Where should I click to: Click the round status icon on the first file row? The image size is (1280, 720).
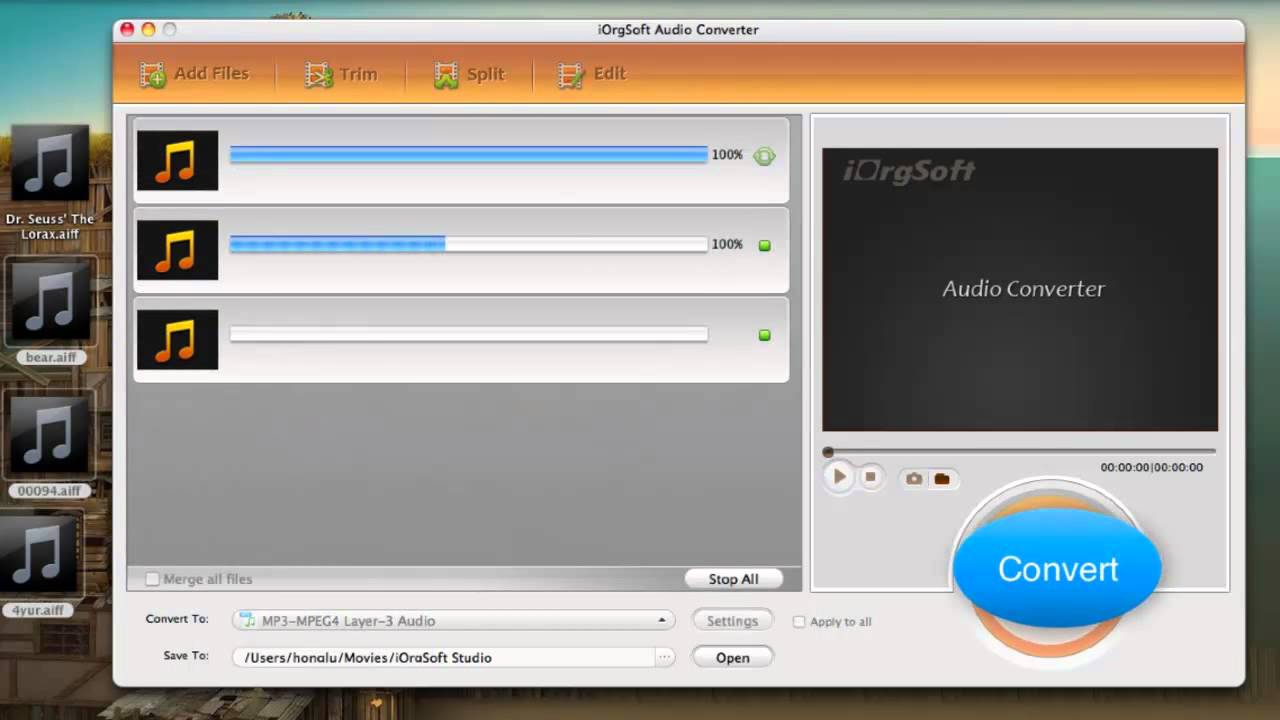[764, 156]
